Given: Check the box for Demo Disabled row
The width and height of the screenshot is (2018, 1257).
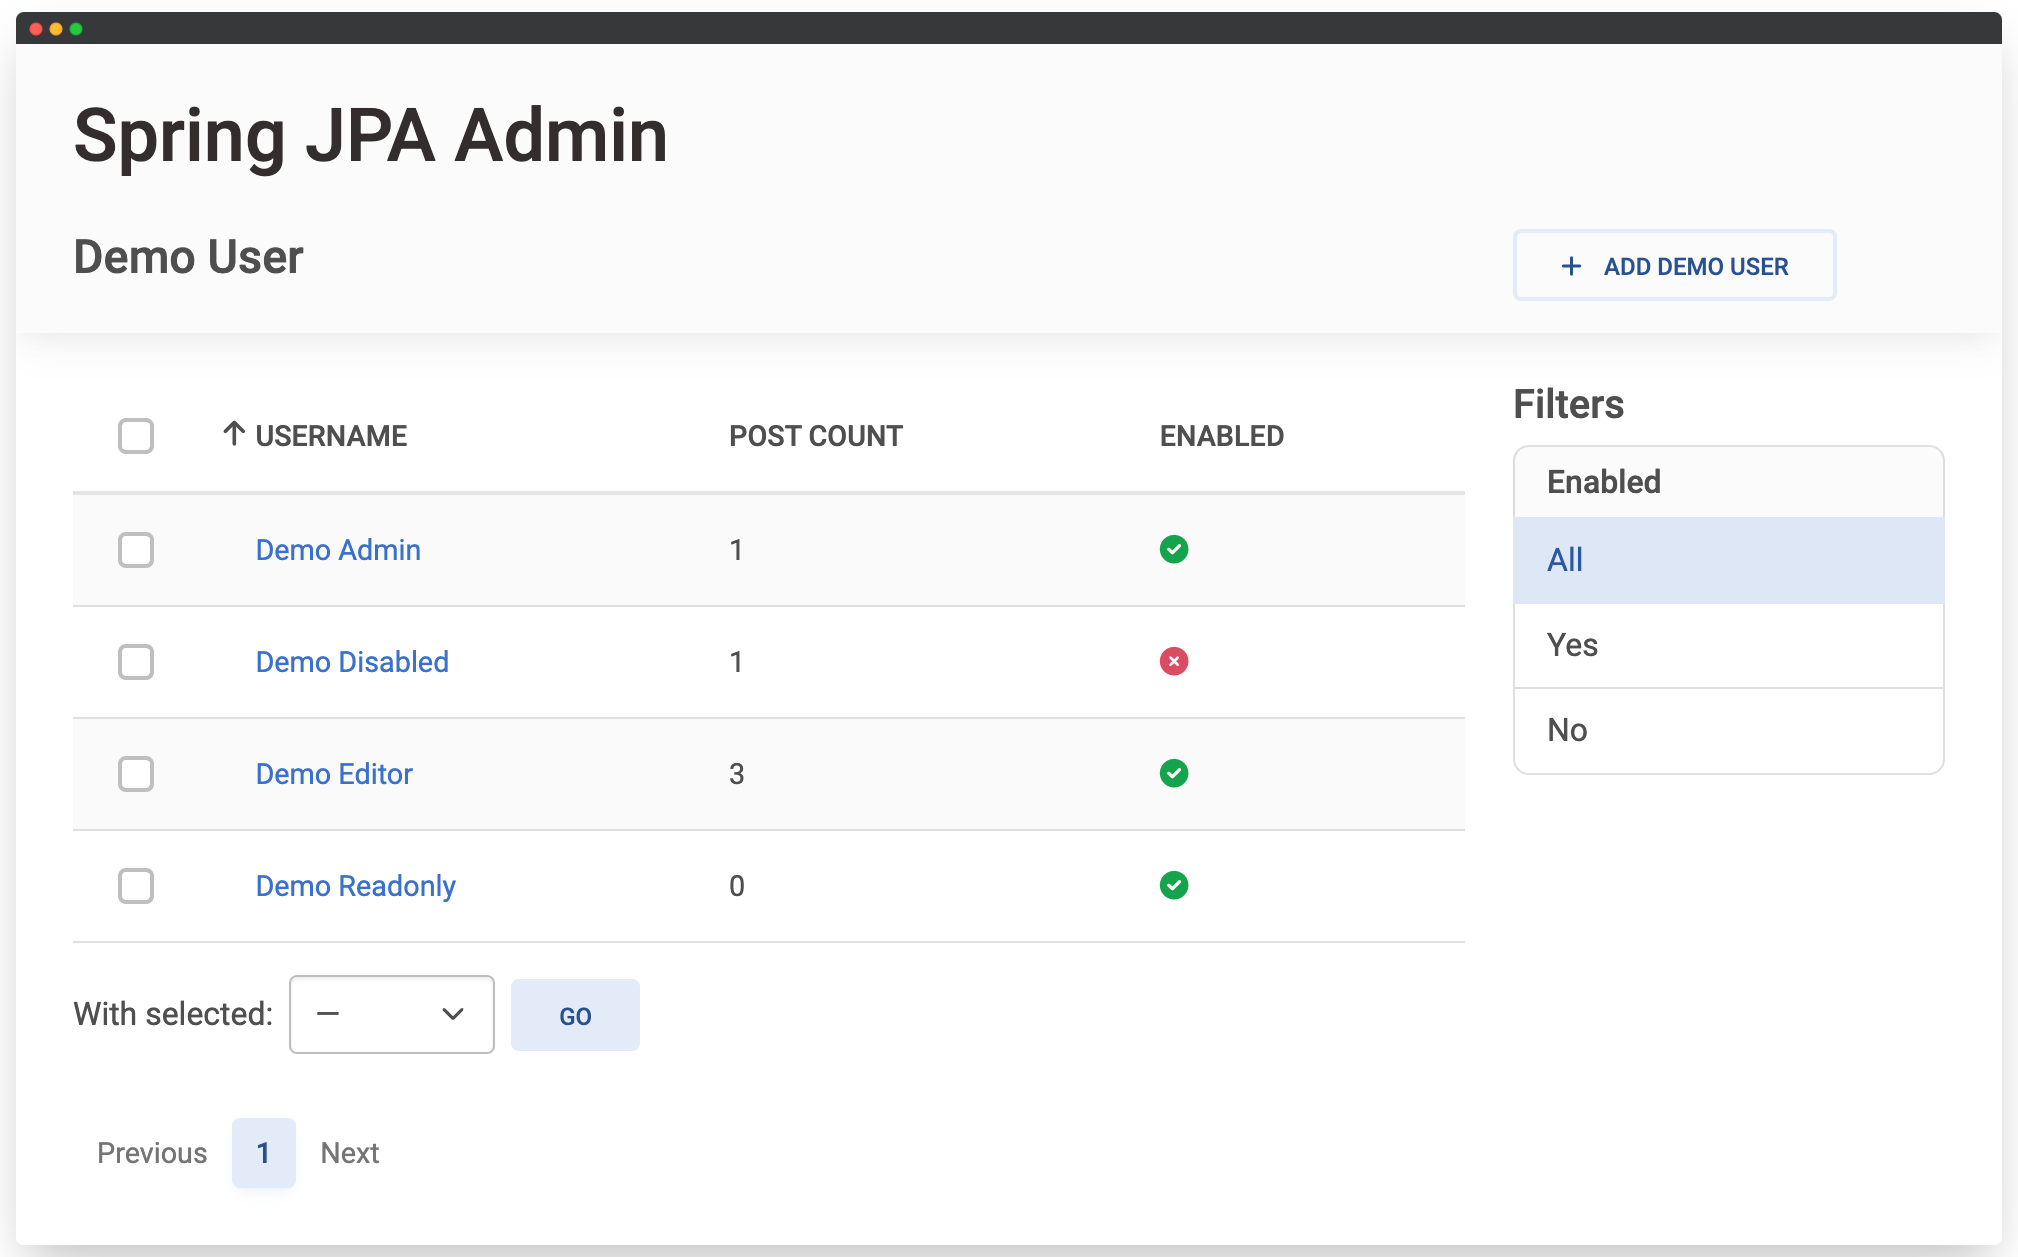Looking at the screenshot, I should point(136,662).
